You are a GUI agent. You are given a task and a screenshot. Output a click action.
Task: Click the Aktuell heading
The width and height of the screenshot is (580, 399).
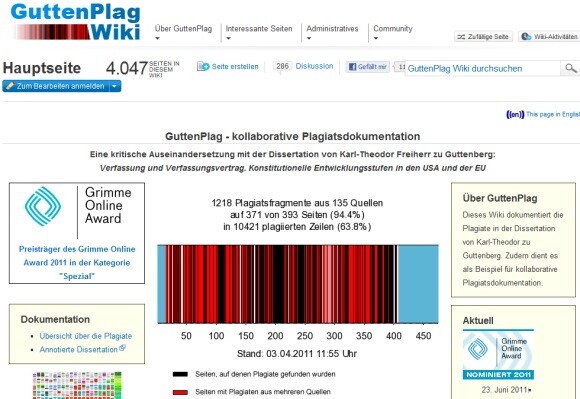(x=478, y=321)
